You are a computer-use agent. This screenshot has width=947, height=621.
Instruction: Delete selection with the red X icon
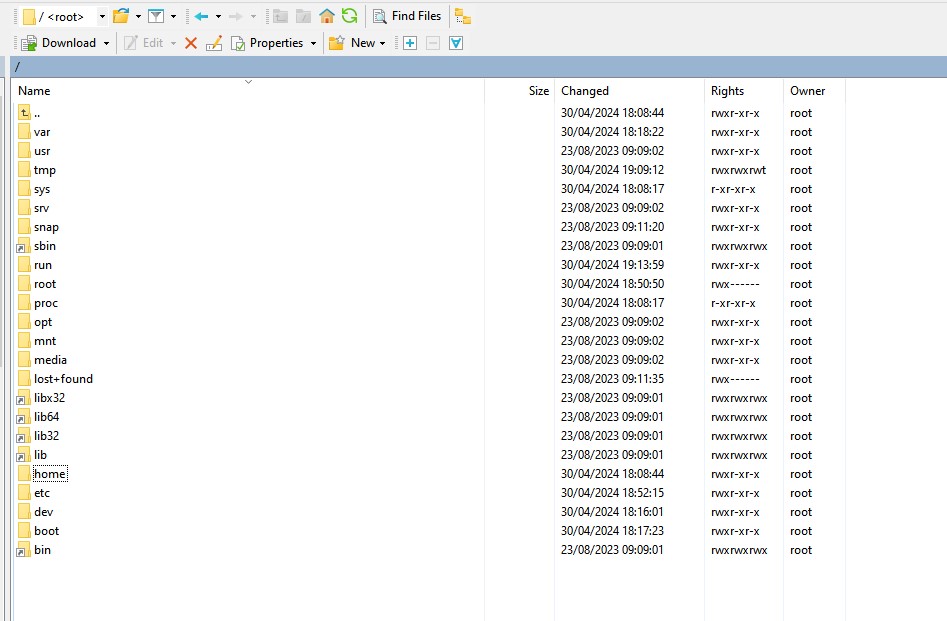pos(191,43)
